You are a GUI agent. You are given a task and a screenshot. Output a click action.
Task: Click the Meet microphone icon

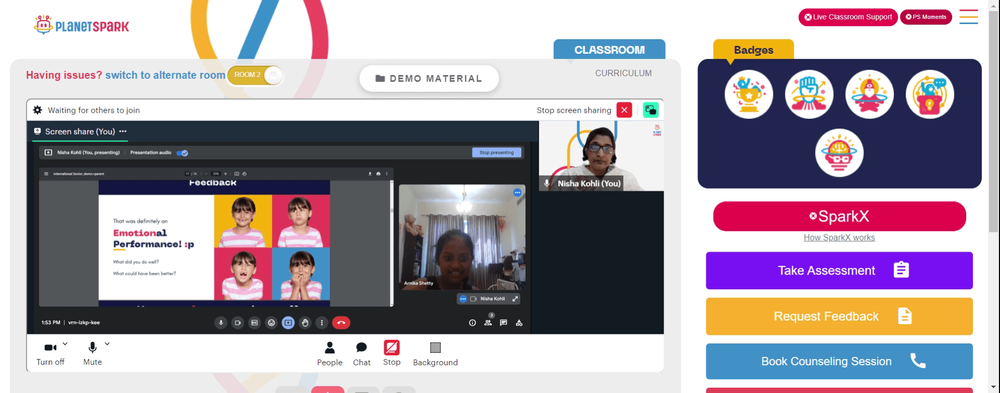tap(221, 323)
